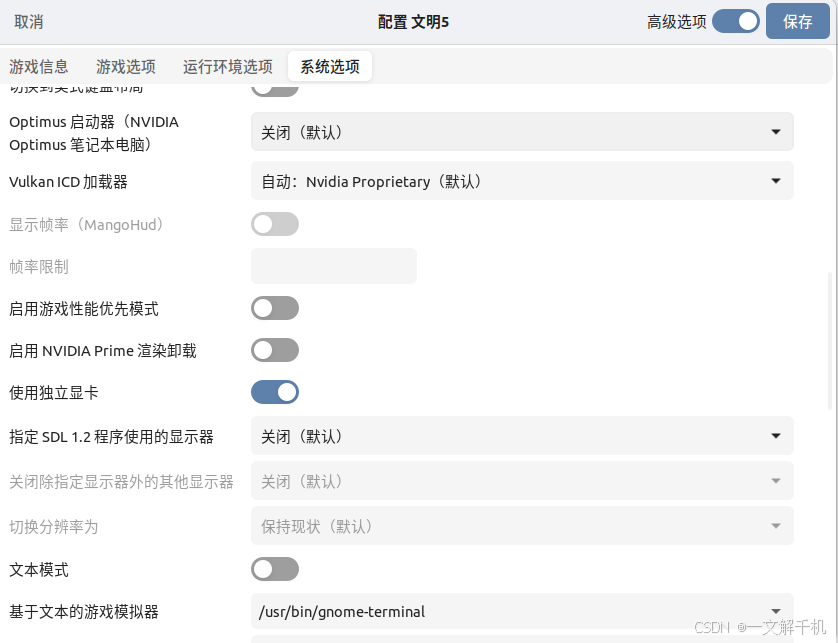
Task: Enable 启用游戏性能优先模式
Action: coord(275,308)
